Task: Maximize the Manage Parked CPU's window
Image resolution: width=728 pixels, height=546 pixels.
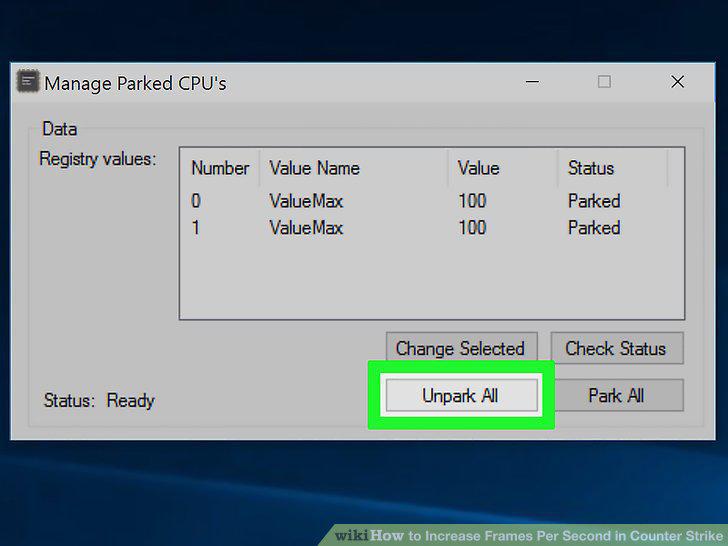Action: click(604, 82)
